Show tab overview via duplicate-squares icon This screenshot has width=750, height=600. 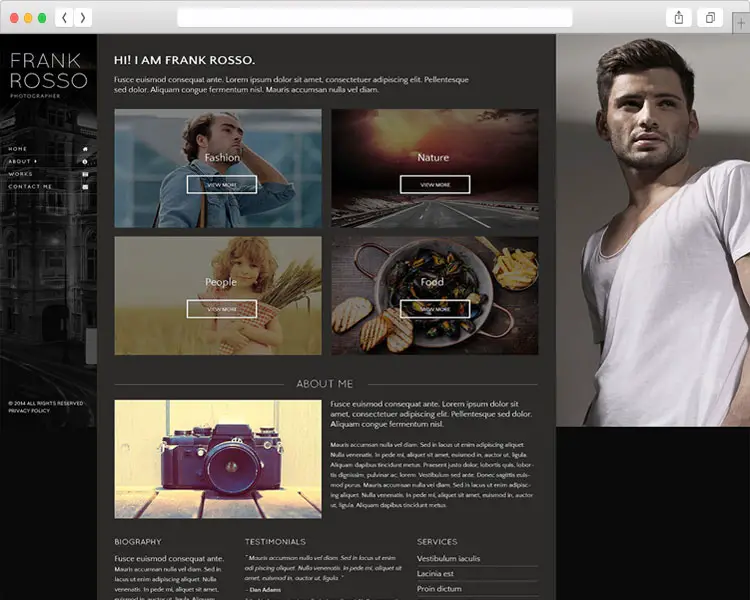pos(710,18)
